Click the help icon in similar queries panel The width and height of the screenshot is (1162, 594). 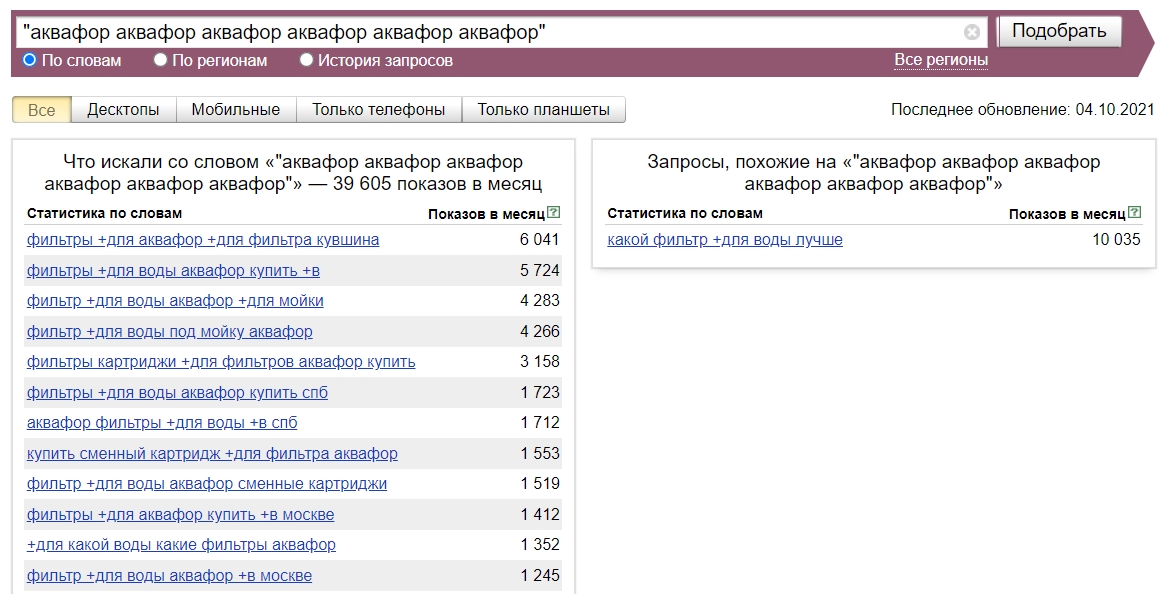point(1135,212)
